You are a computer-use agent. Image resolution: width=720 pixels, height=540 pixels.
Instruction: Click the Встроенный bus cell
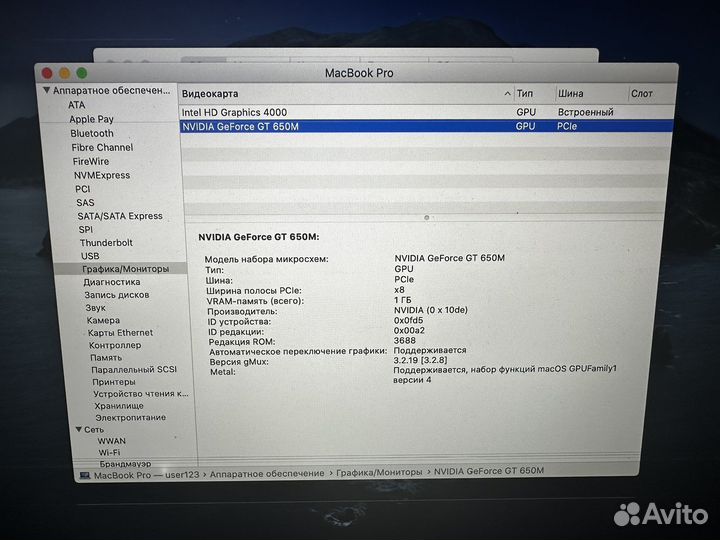click(586, 112)
